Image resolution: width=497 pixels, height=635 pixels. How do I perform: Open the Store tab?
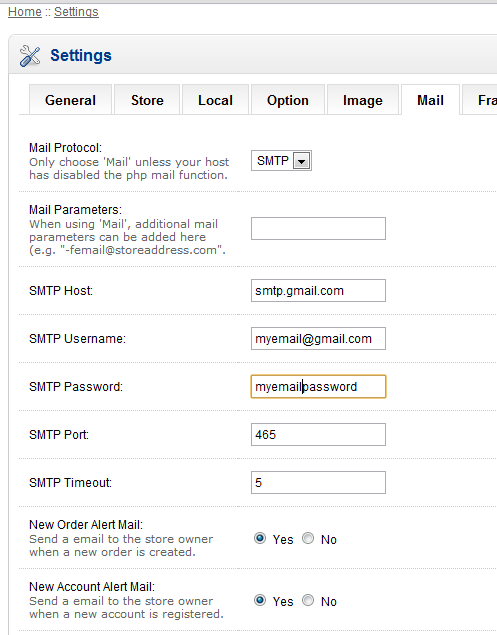tap(147, 100)
